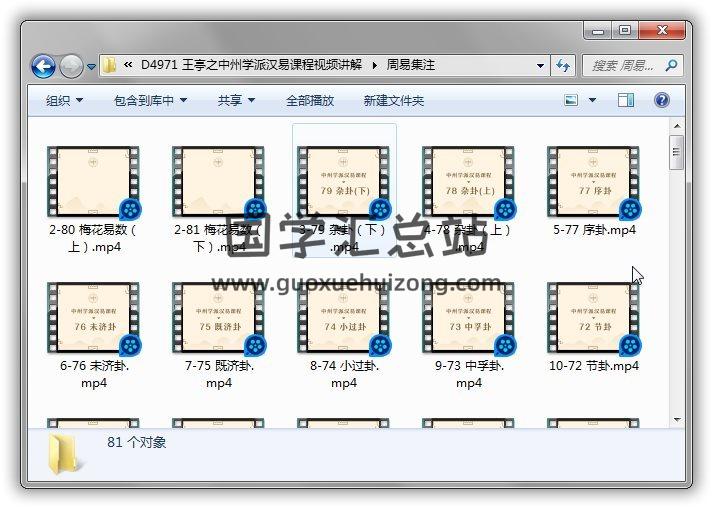The height and width of the screenshot is (509, 713).
Task: Expand the hidden path chevron in the address bar
Action: 128,65
